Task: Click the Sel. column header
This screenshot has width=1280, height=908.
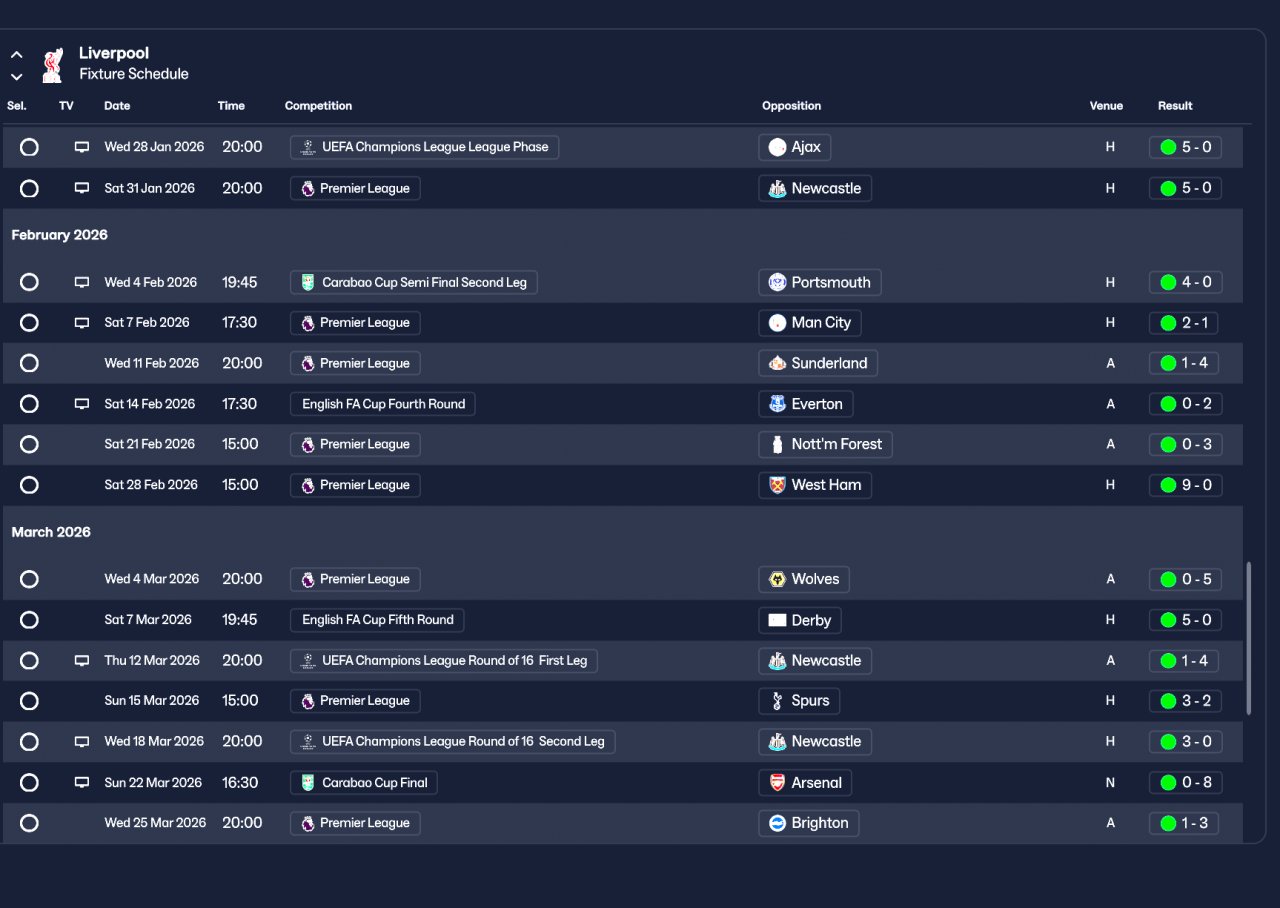Action: [x=17, y=106]
